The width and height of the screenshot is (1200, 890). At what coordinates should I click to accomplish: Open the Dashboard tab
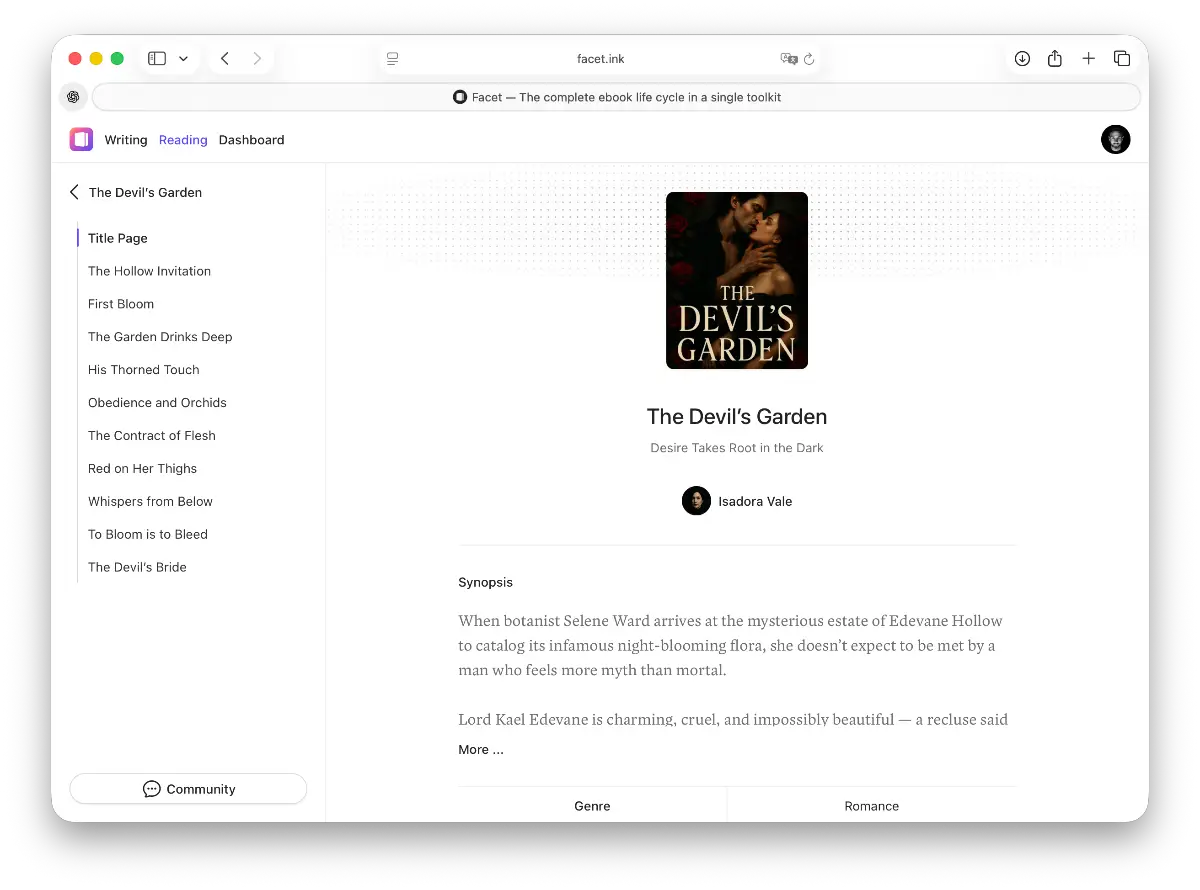point(251,140)
